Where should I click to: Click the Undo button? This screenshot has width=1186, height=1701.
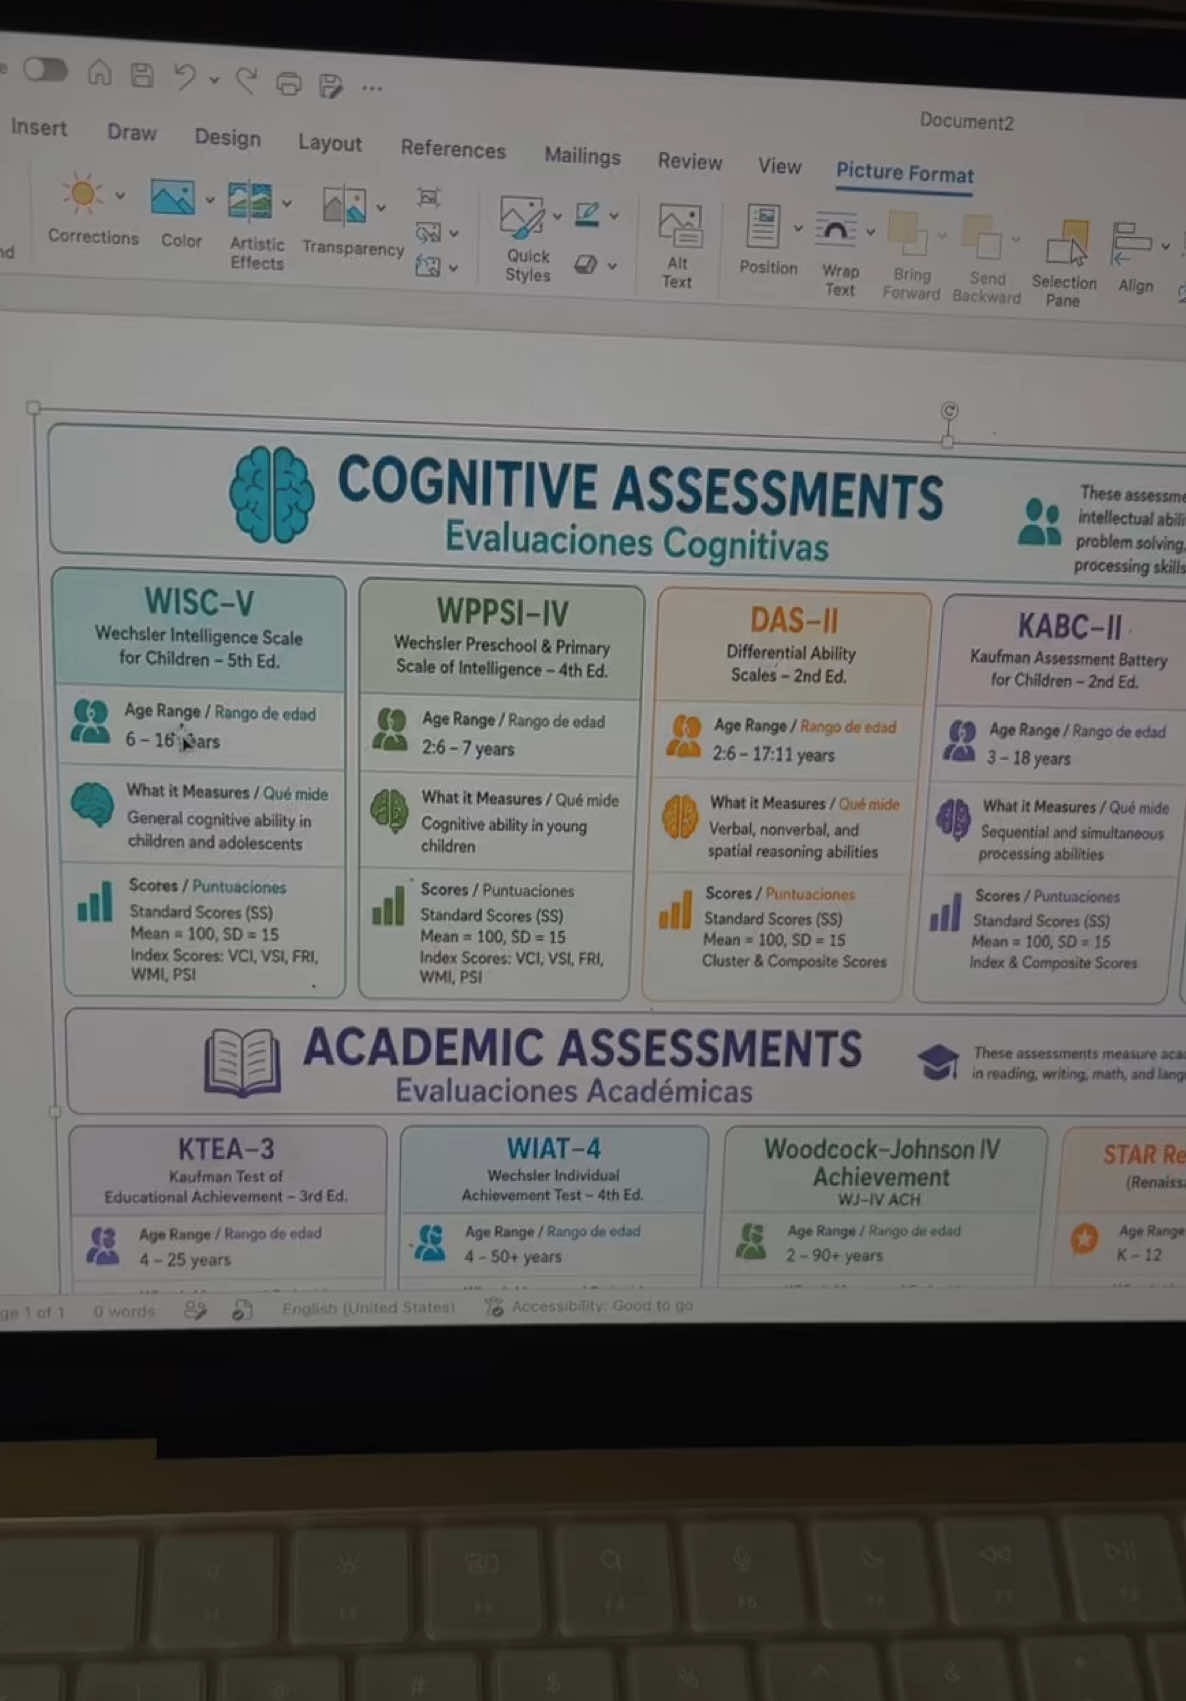click(x=185, y=77)
